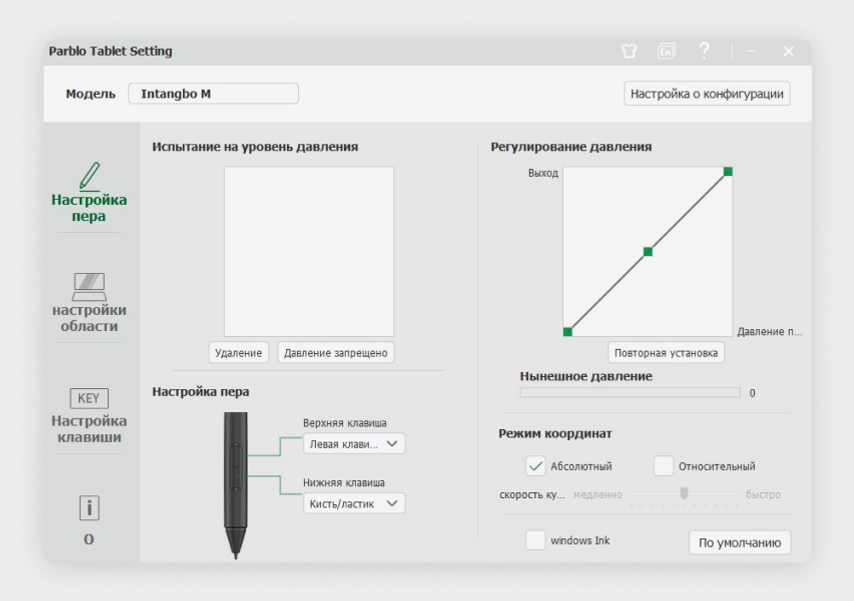This screenshot has width=854, height=601.
Task: Select the middle pressure curve point
Action: coord(648,252)
